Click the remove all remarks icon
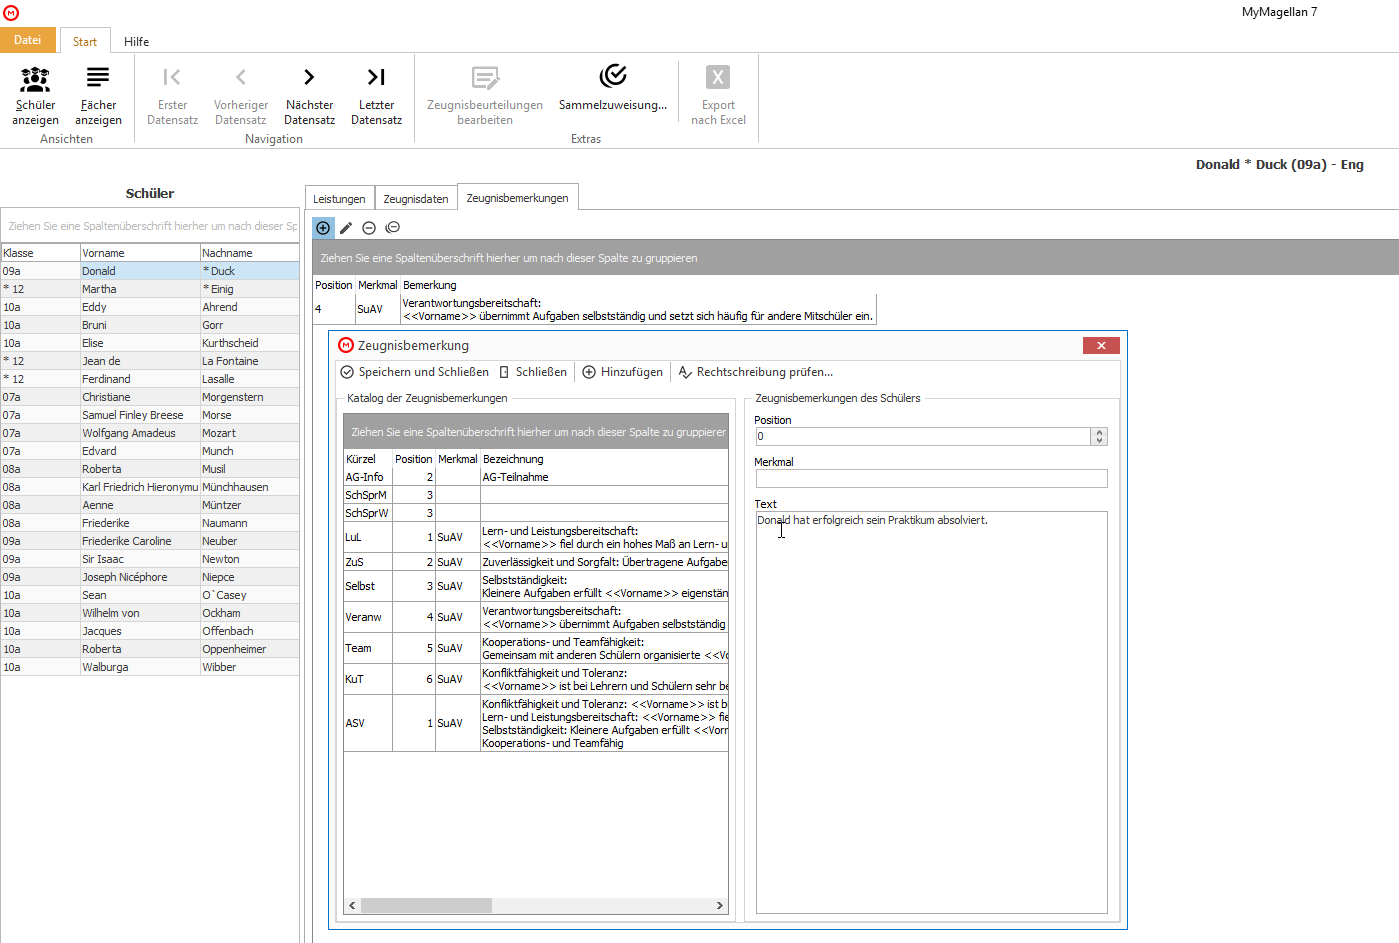The width and height of the screenshot is (1399, 943). pyautogui.click(x=393, y=228)
